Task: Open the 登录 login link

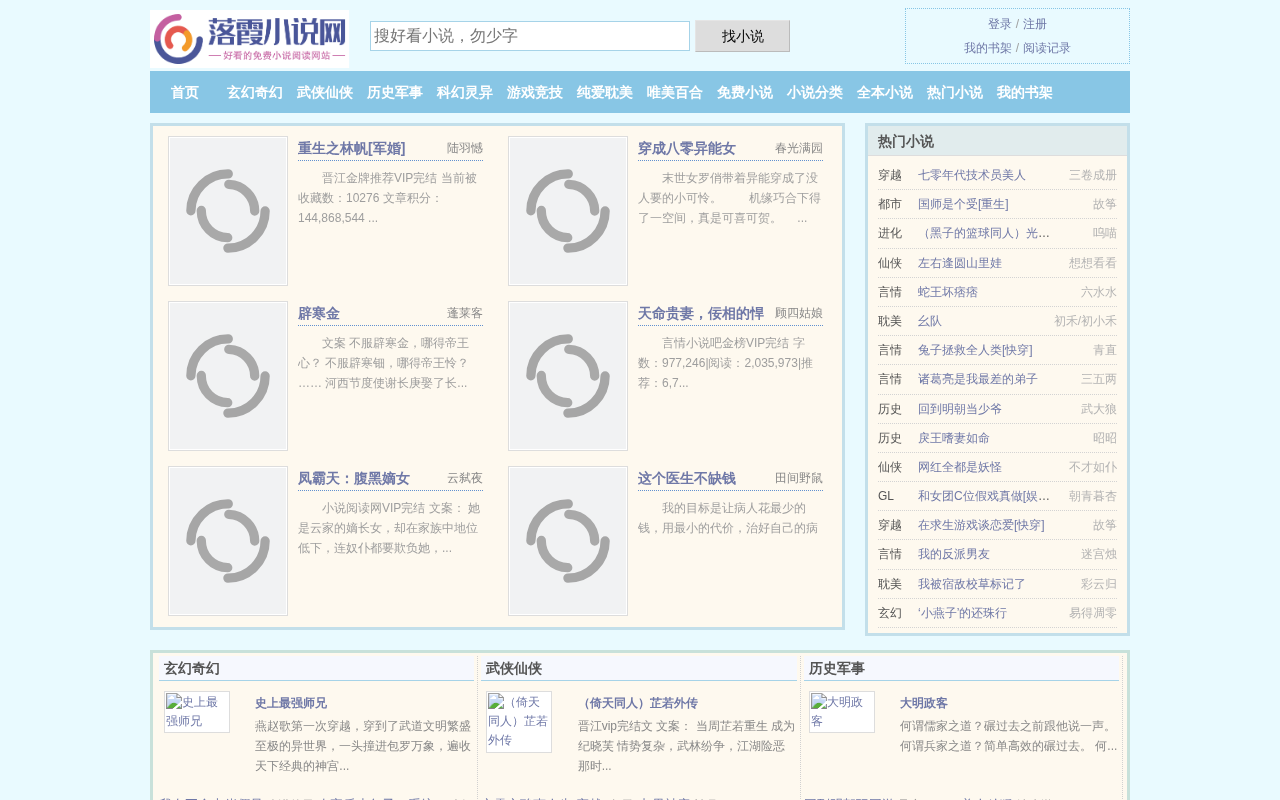Action: pos(1000,24)
